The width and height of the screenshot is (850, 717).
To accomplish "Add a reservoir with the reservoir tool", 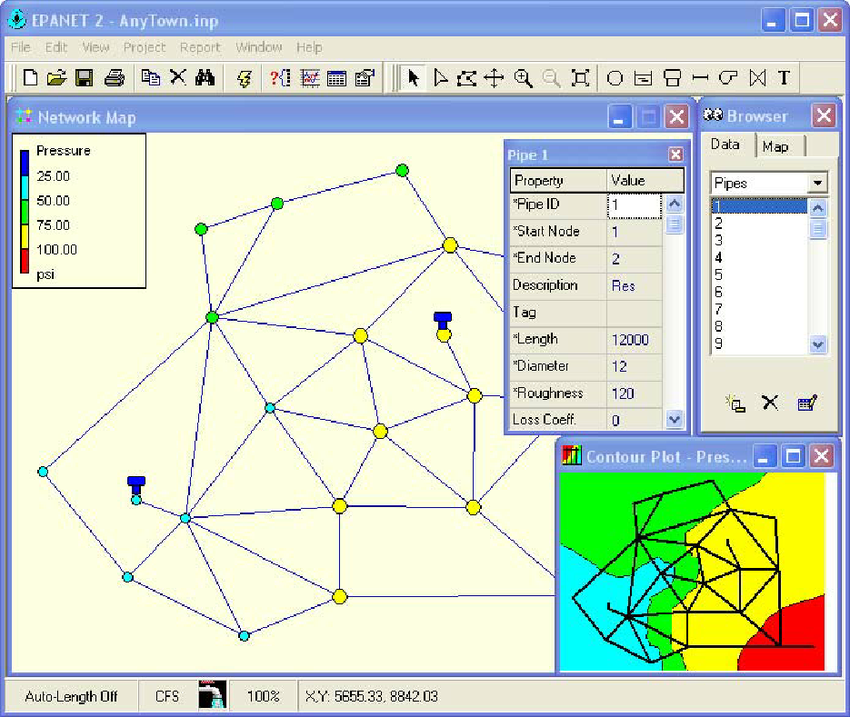I will point(643,79).
